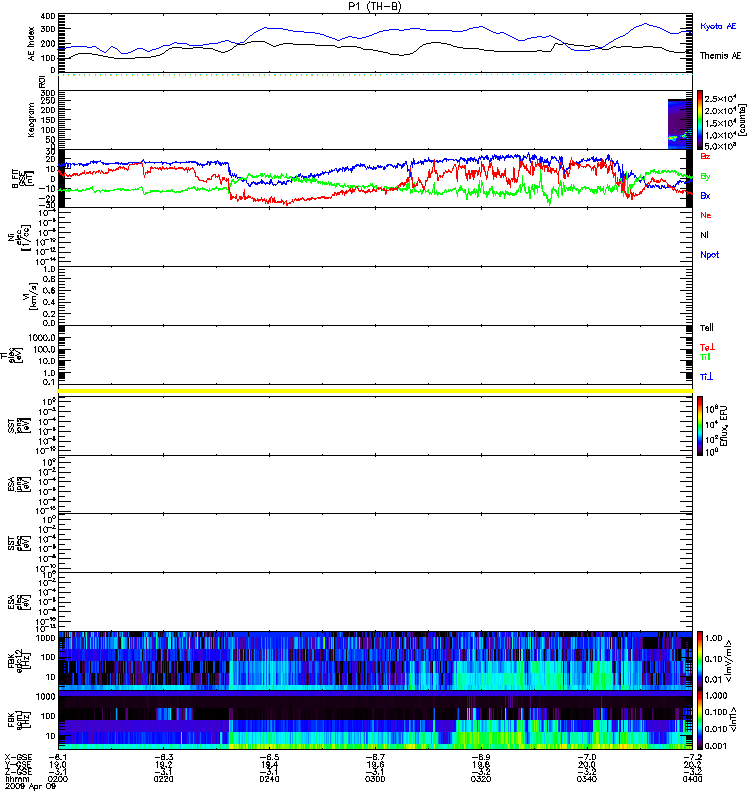Click the blue Bx legend label
The height and width of the screenshot is (800, 750).
(x=705, y=196)
